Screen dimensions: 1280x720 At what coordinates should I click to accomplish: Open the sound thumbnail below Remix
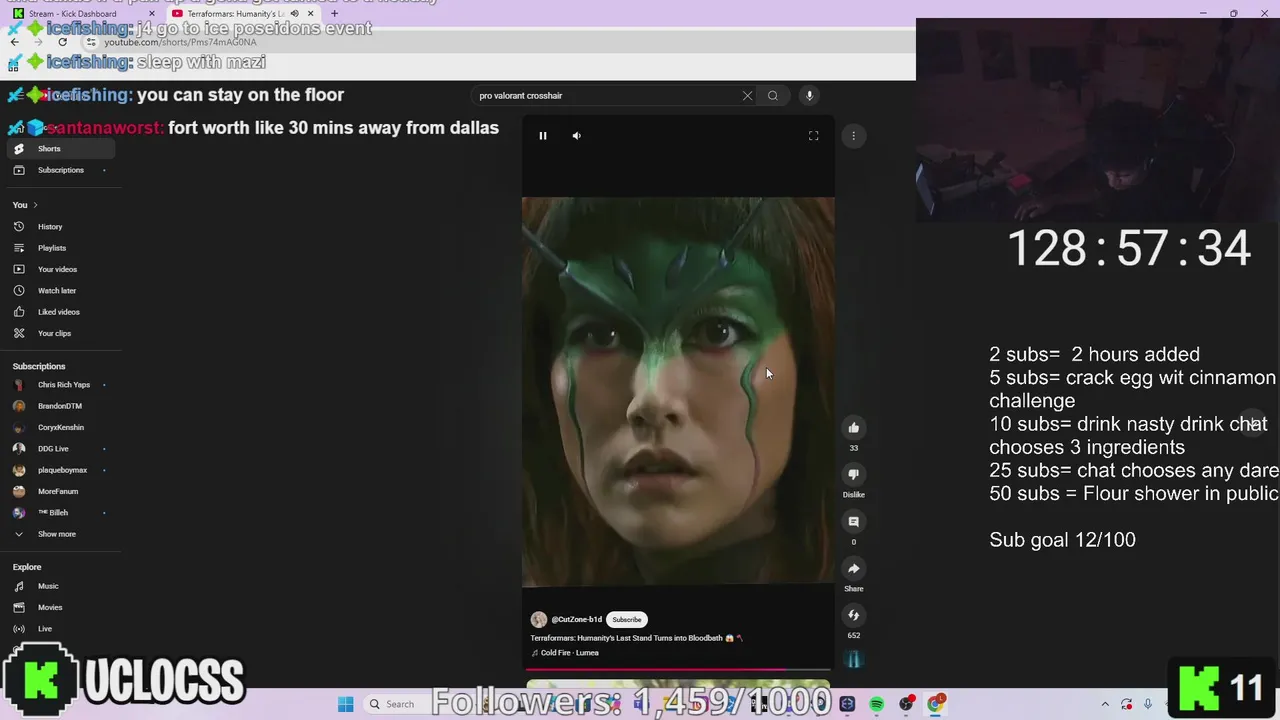point(854,659)
